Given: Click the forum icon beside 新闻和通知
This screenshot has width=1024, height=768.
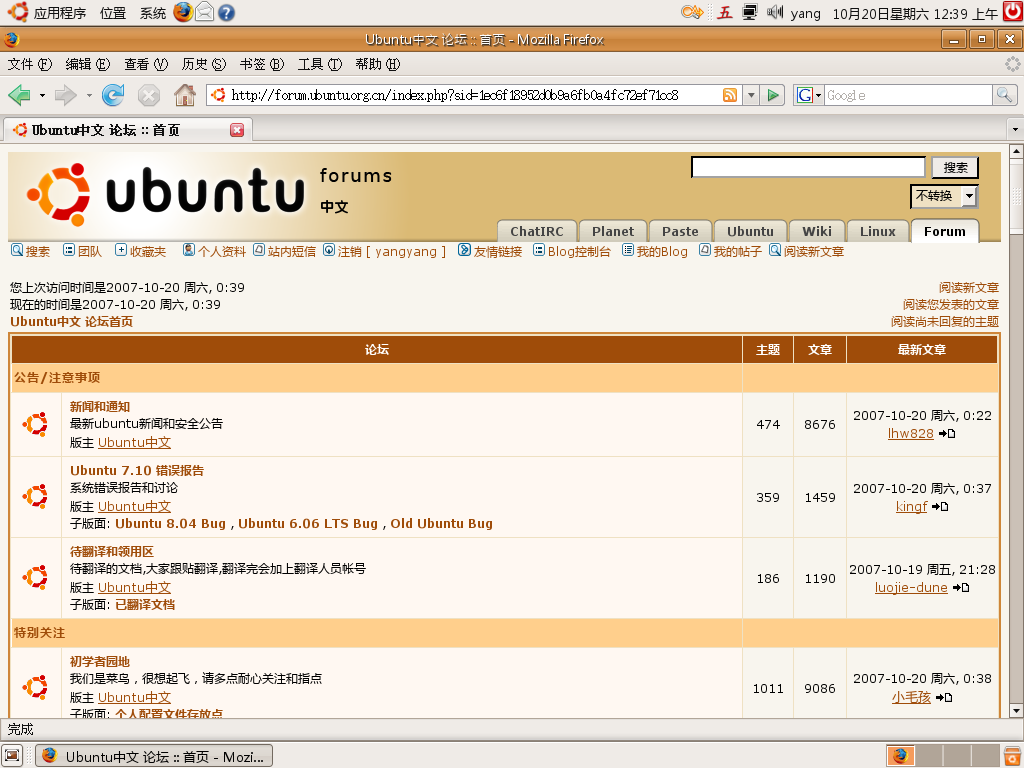Looking at the screenshot, I should click(35, 424).
